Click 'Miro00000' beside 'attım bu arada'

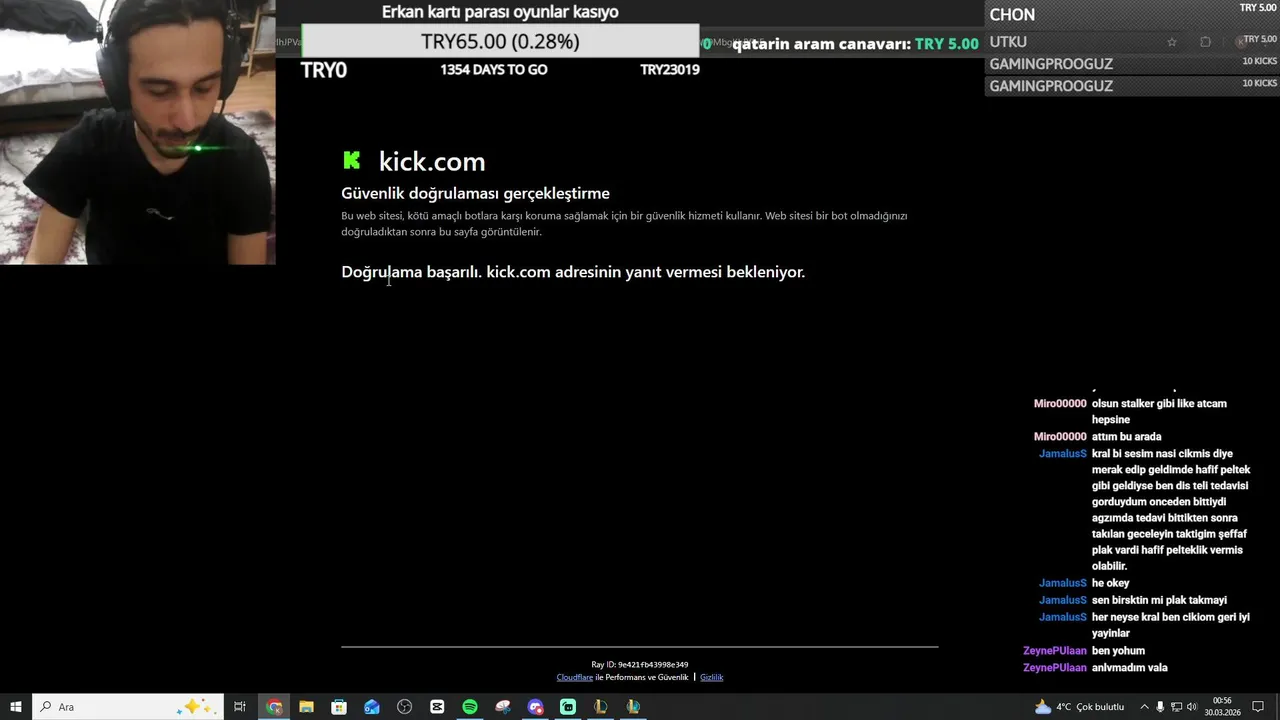1060,437
